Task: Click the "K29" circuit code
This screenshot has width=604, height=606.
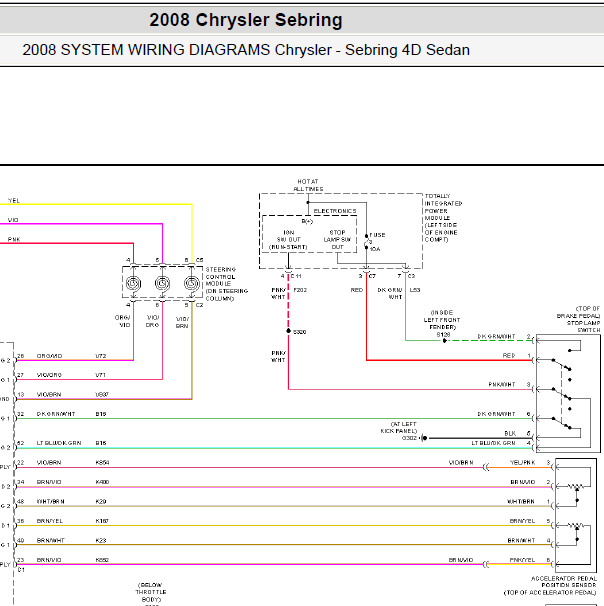Action: pos(101,502)
